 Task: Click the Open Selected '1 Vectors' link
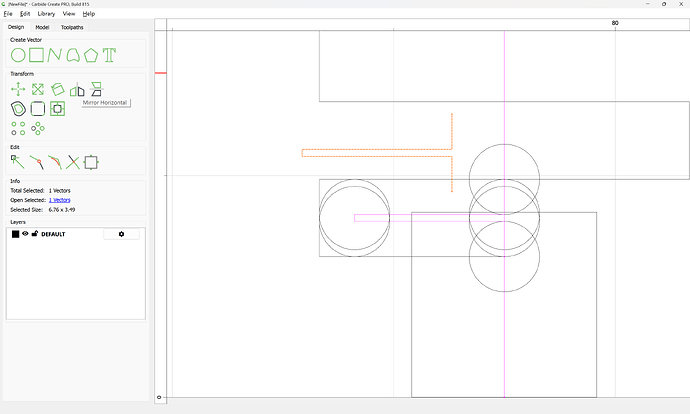click(x=59, y=200)
